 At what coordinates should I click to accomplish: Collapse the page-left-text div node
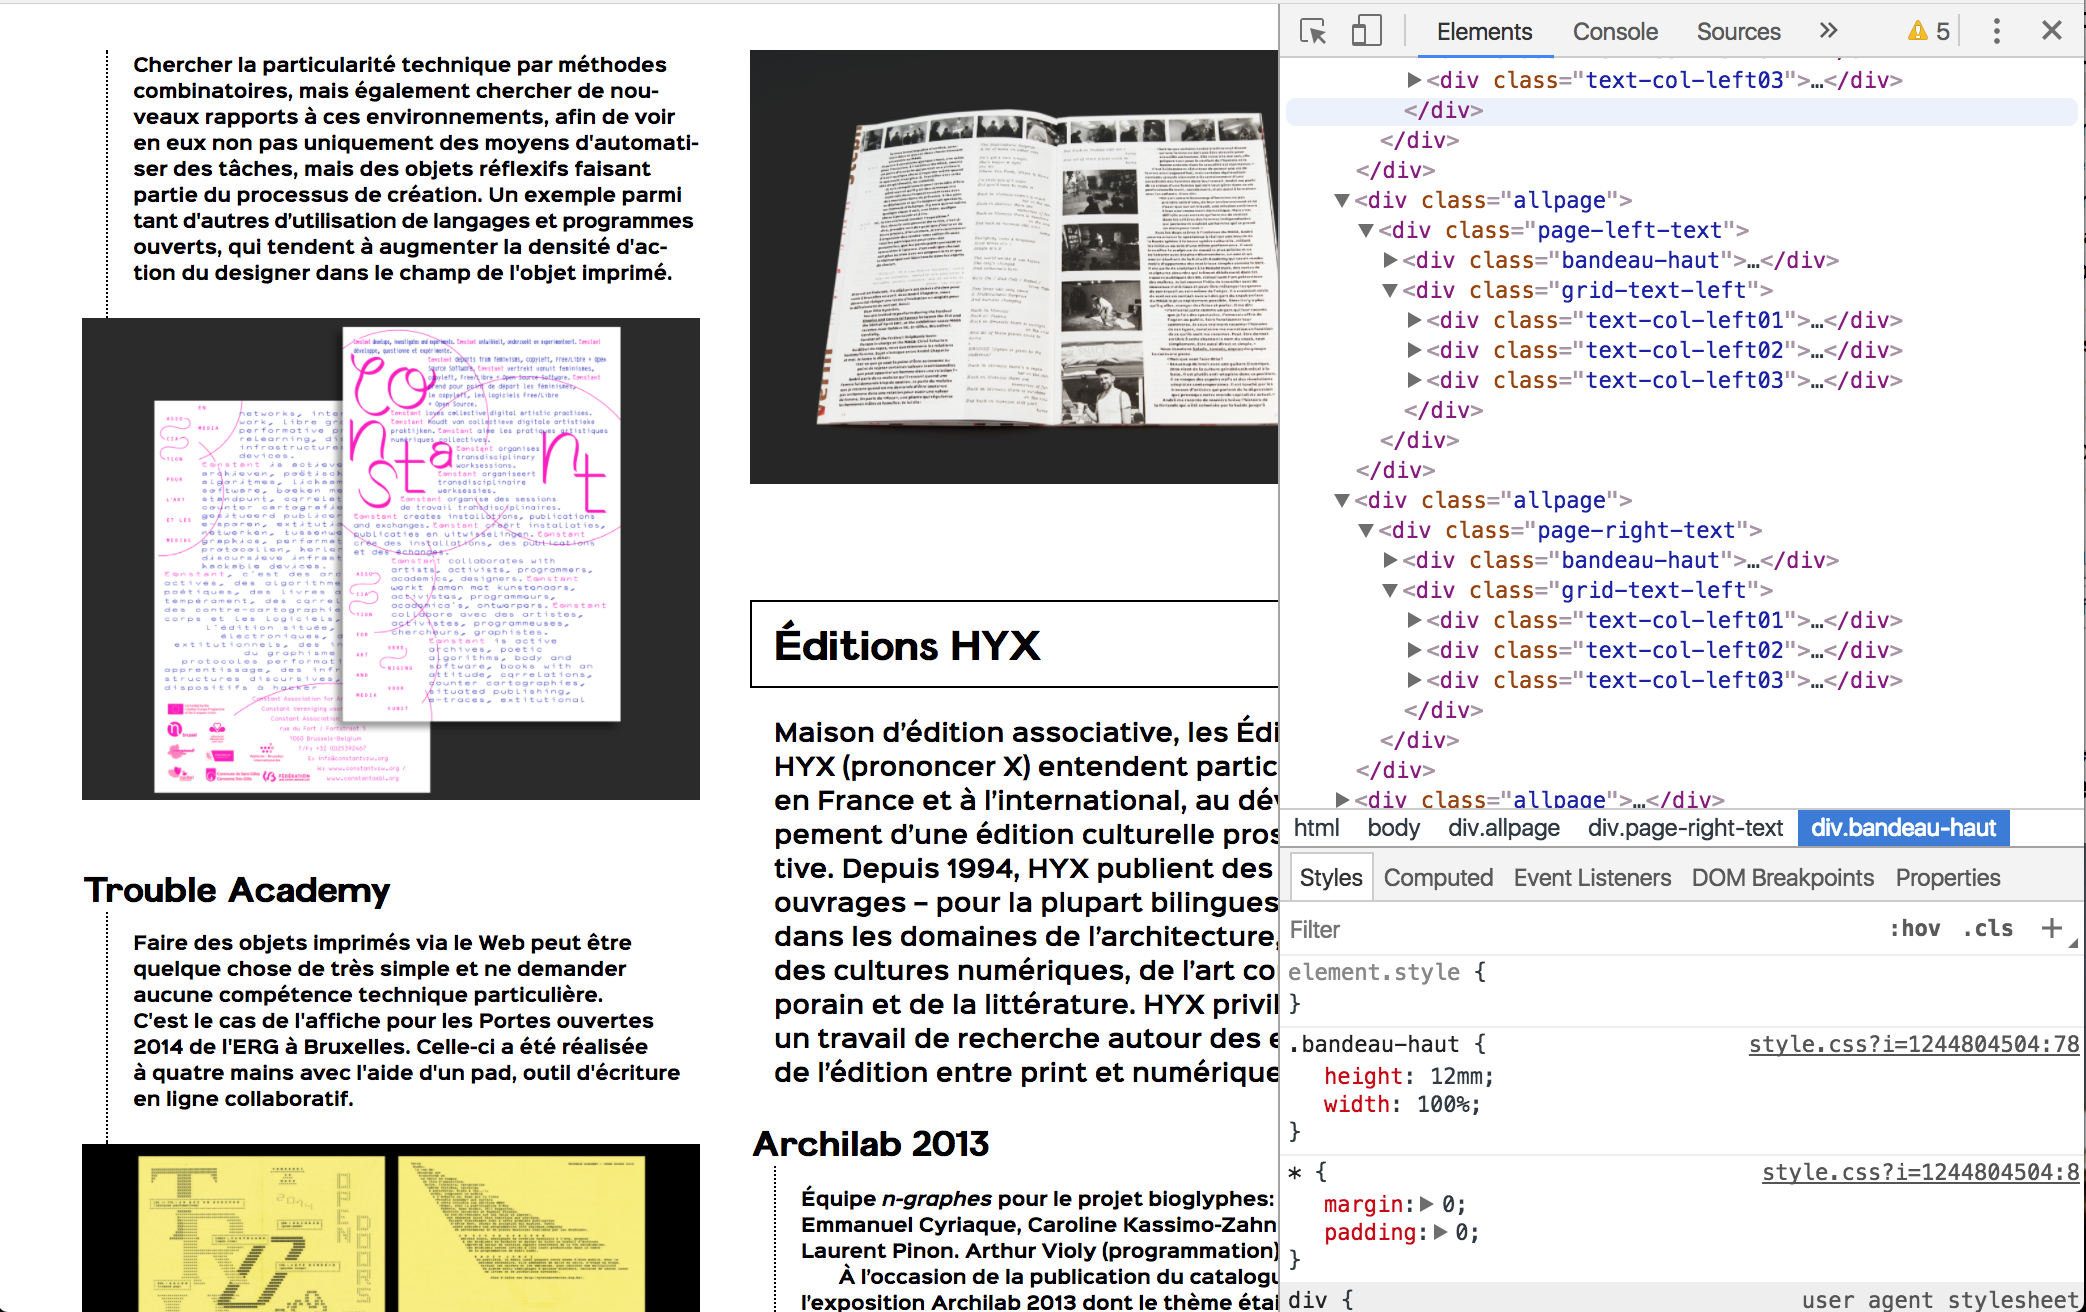1366,231
